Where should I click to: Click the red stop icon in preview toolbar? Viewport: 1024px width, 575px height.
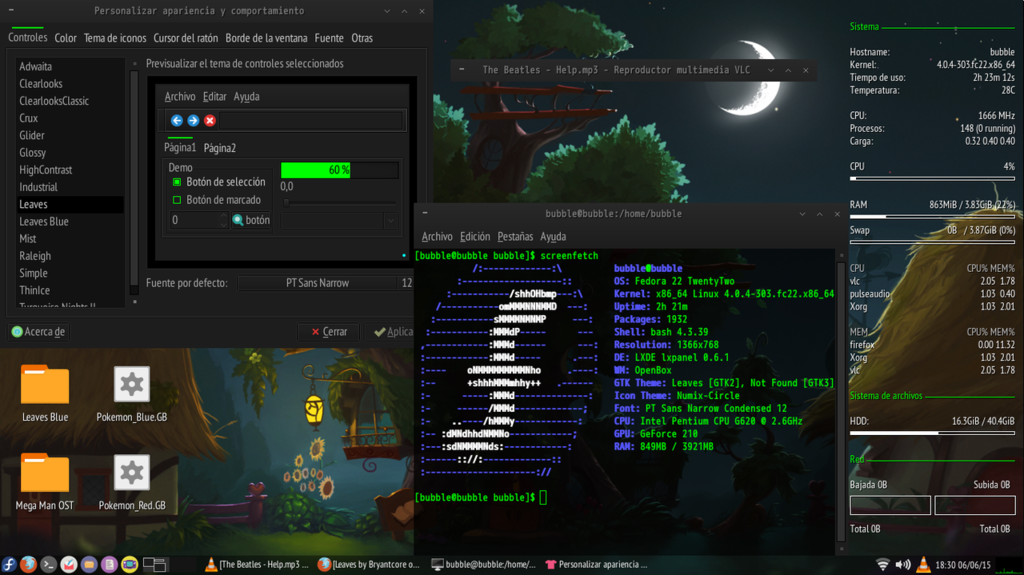[210, 120]
